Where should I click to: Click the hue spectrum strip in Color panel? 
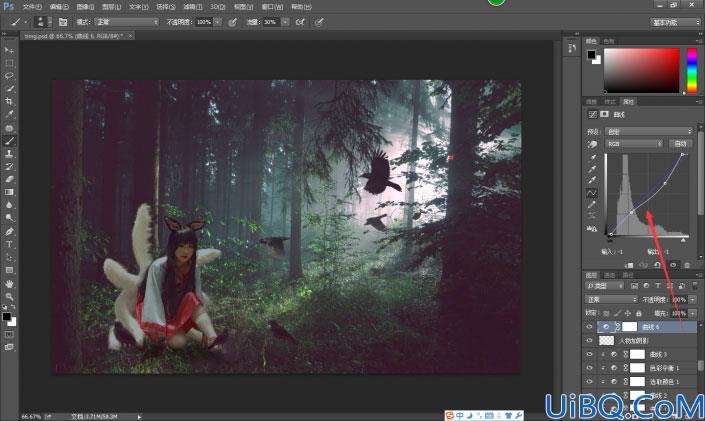pos(692,71)
